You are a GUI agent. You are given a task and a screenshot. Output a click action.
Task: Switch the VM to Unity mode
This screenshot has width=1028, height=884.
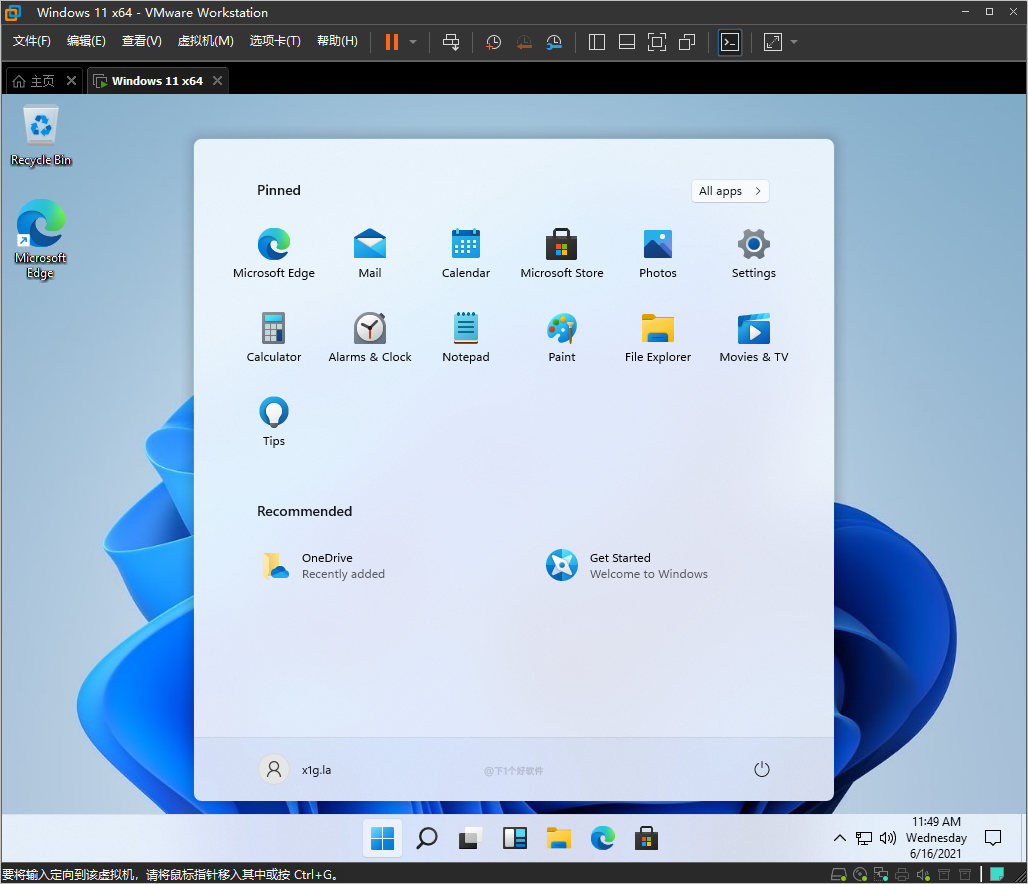686,42
